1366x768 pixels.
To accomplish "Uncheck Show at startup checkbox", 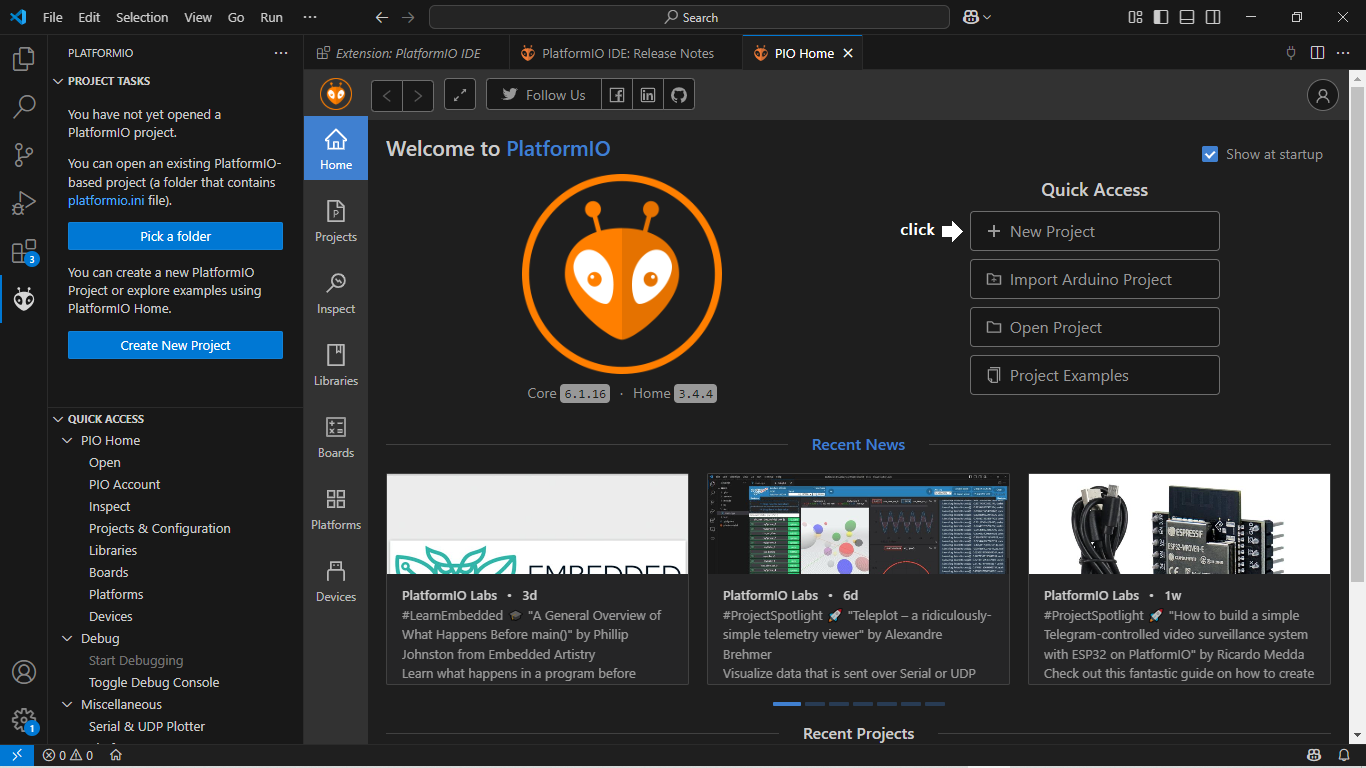I will (1210, 154).
